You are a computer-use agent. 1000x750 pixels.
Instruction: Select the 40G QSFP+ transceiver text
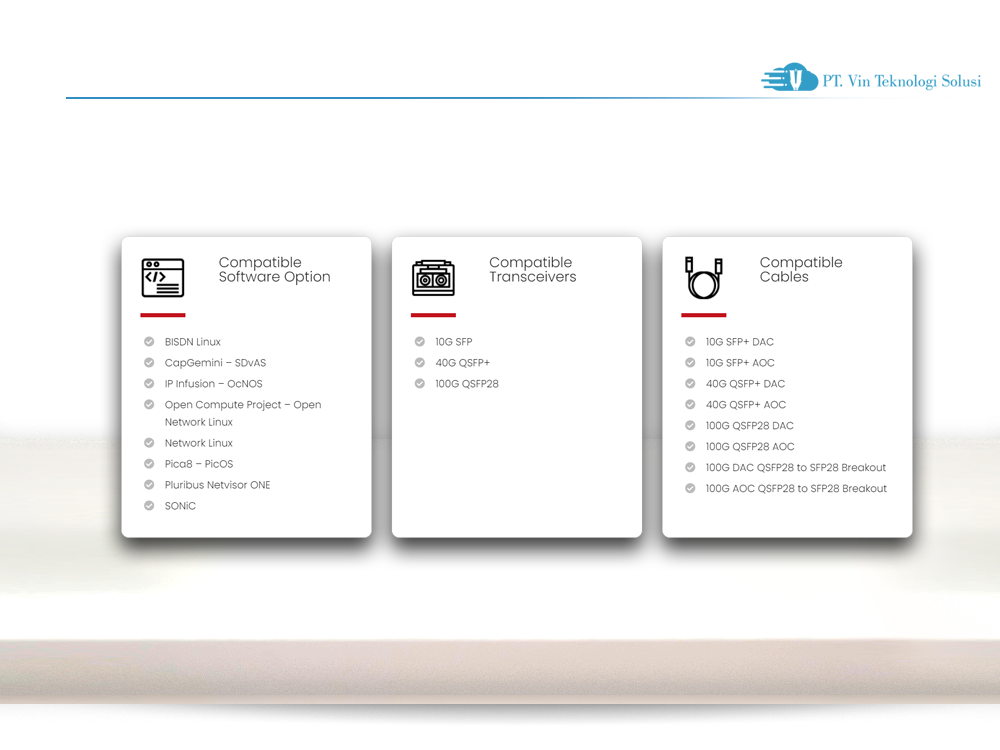click(462, 363)
